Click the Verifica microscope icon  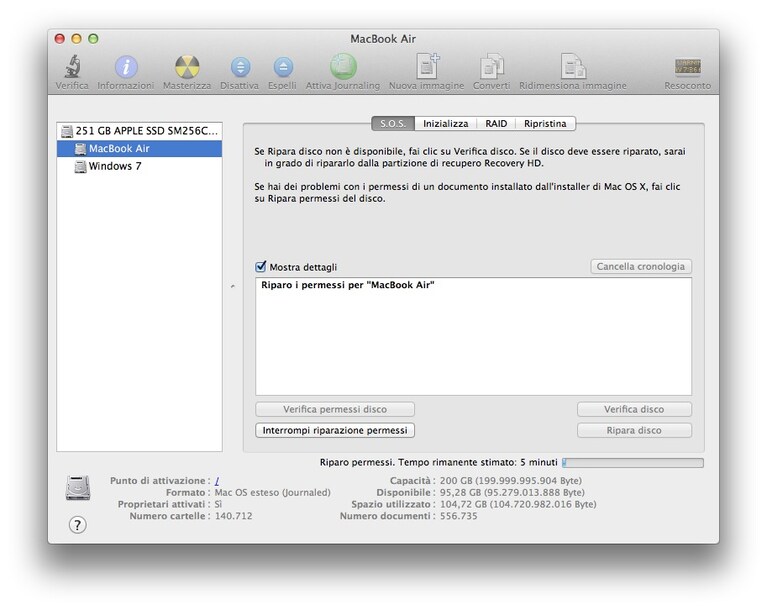72,67
